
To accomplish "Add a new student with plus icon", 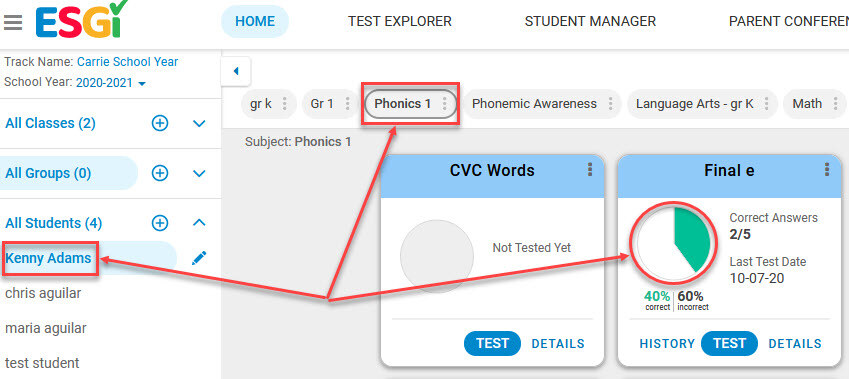I will pos(160,223).
